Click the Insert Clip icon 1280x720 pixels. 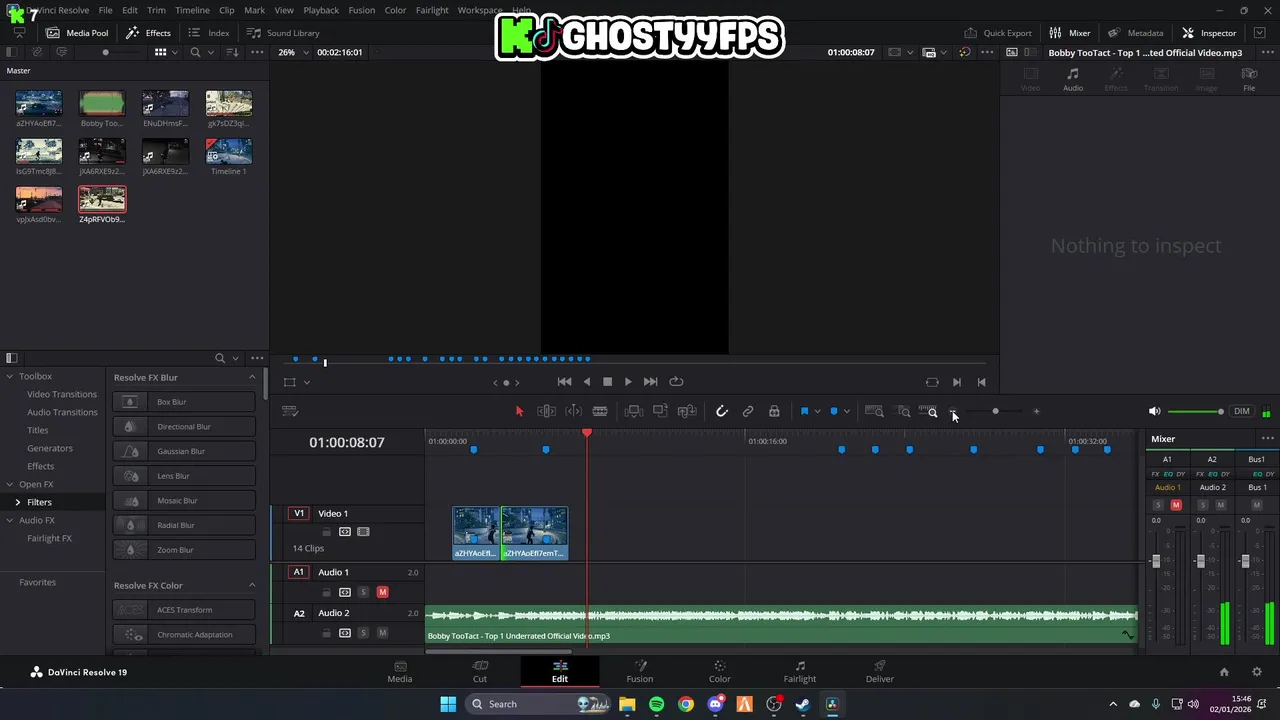click(633, 411)
